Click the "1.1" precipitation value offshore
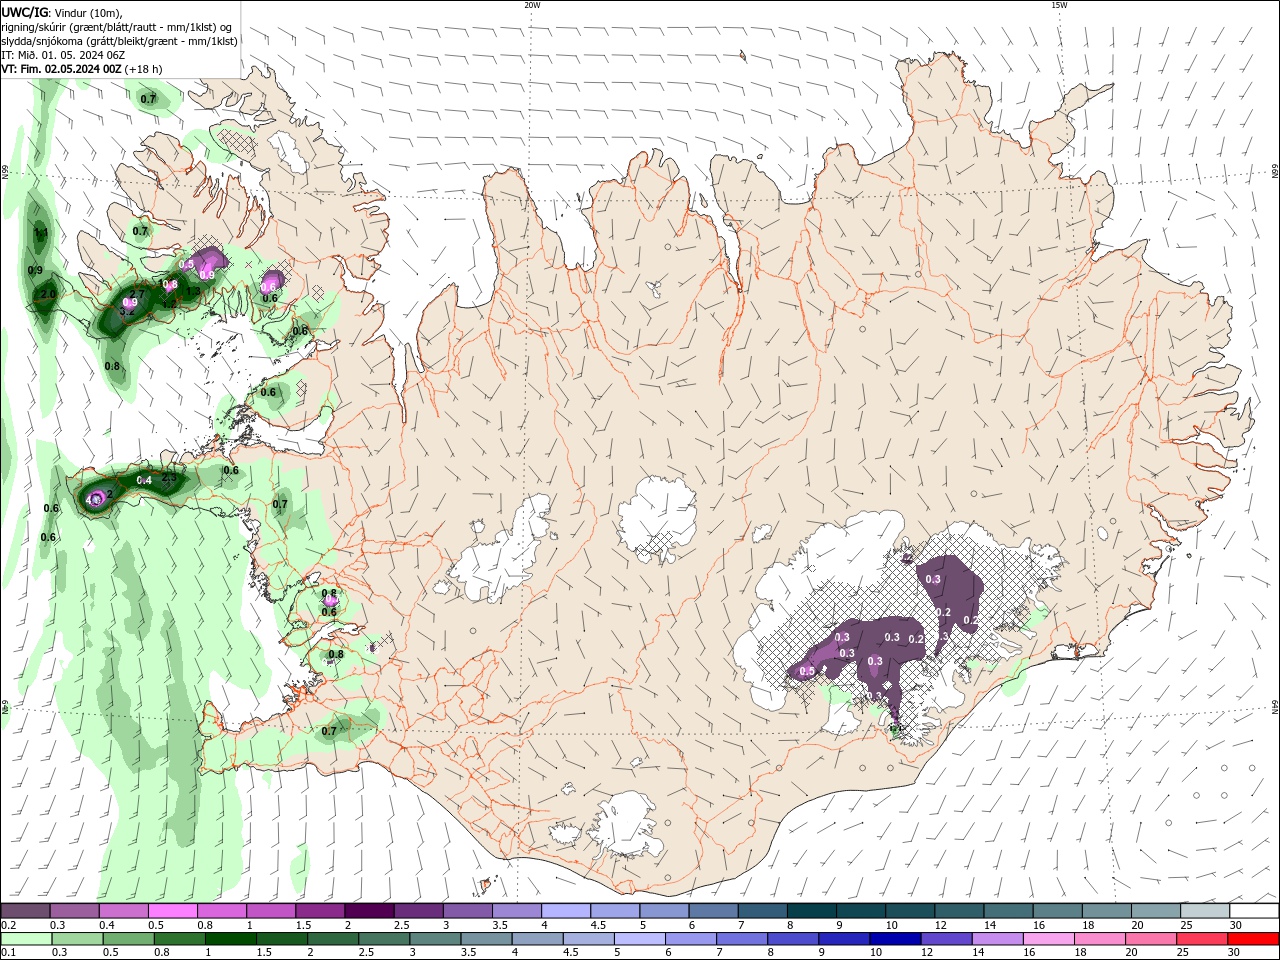 click(x=41, y=233)
